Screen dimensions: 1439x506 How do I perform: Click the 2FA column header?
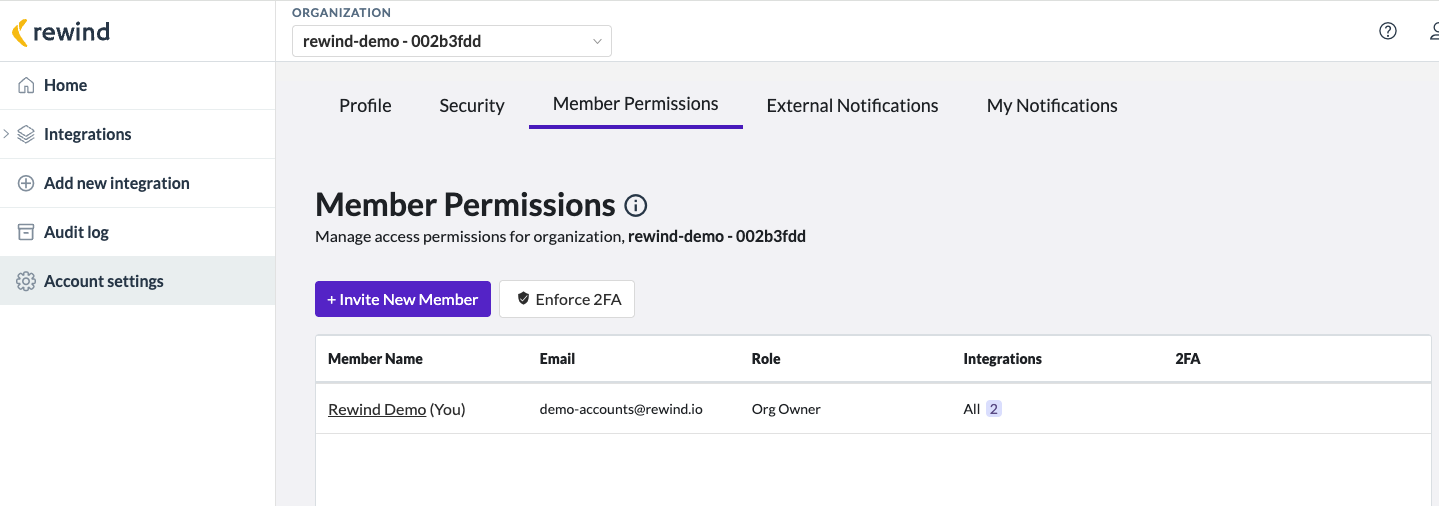[1188, 359]
